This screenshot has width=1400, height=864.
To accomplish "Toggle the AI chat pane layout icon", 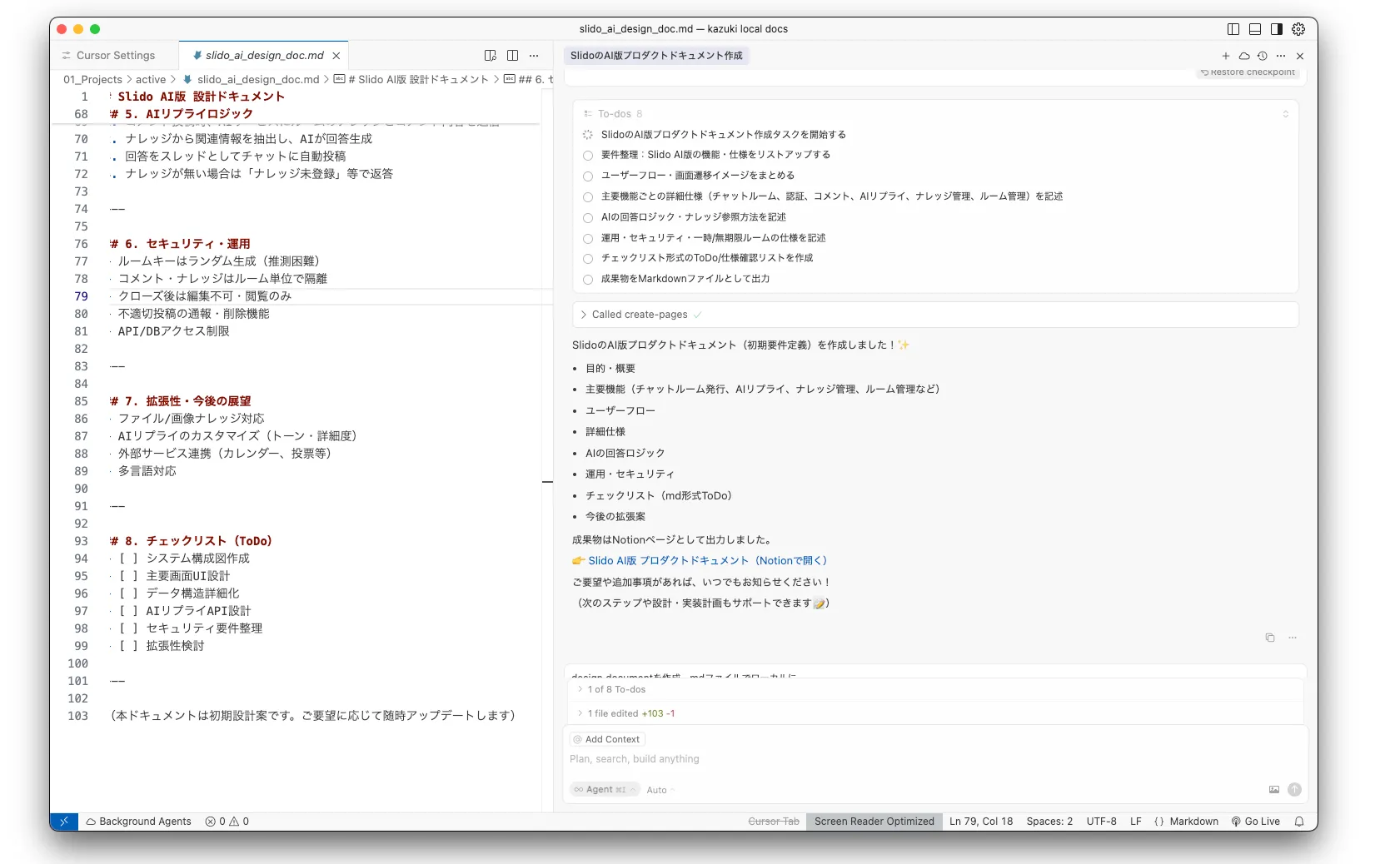I will [1277, 29].
